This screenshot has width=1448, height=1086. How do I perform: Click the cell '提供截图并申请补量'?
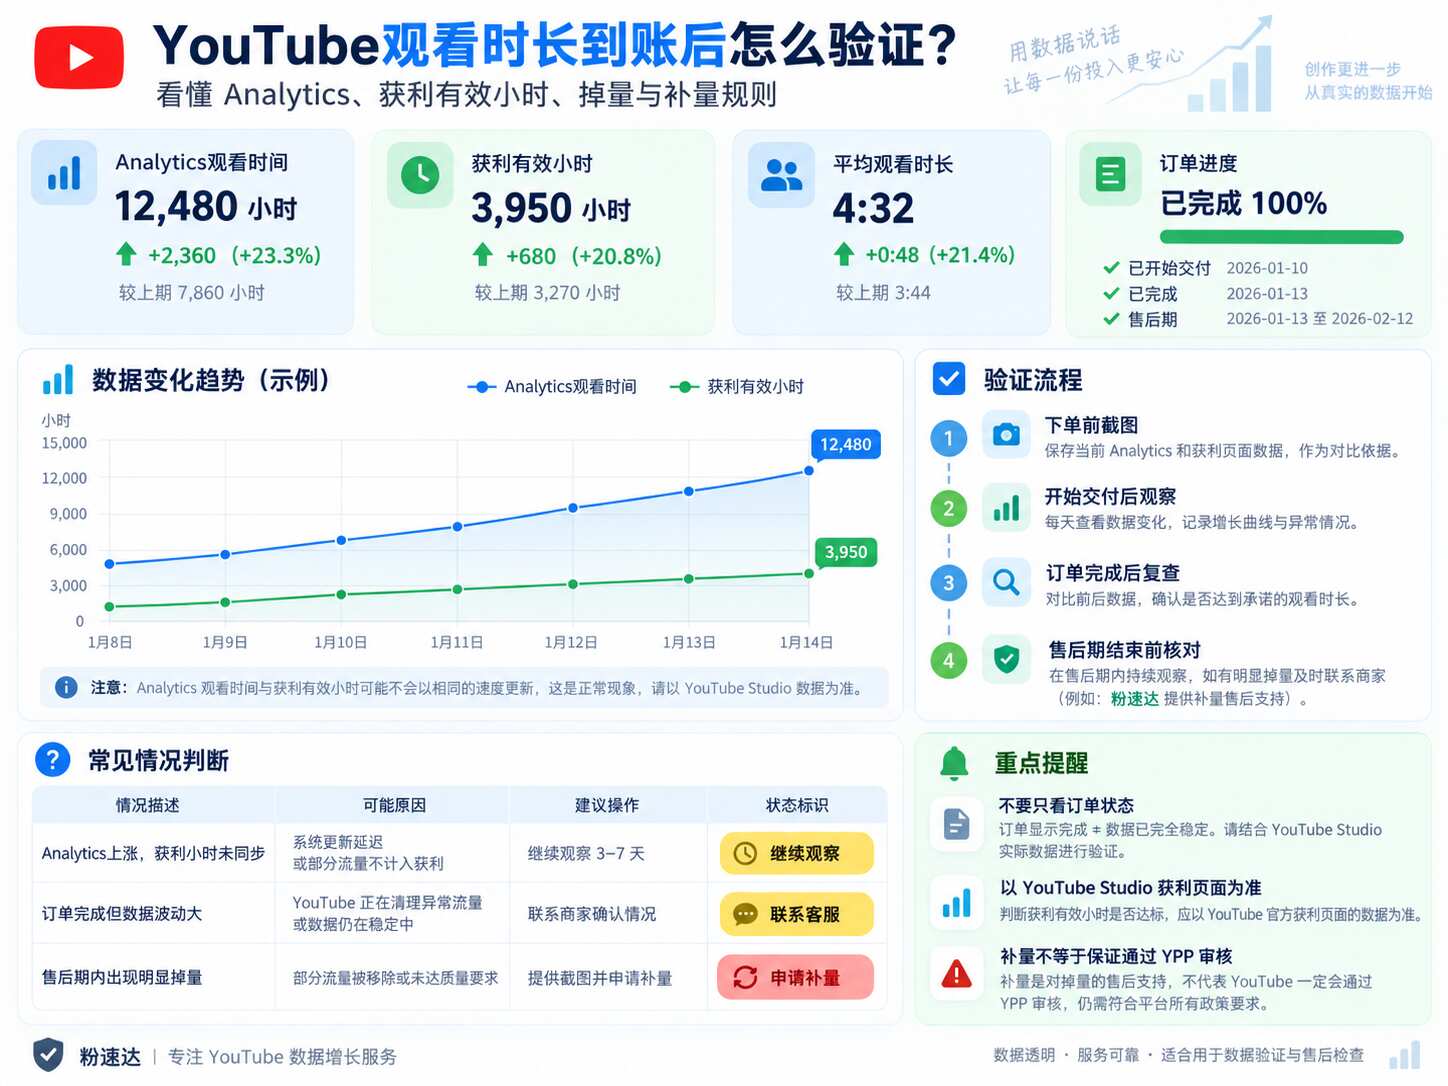[x=599, y=977]
